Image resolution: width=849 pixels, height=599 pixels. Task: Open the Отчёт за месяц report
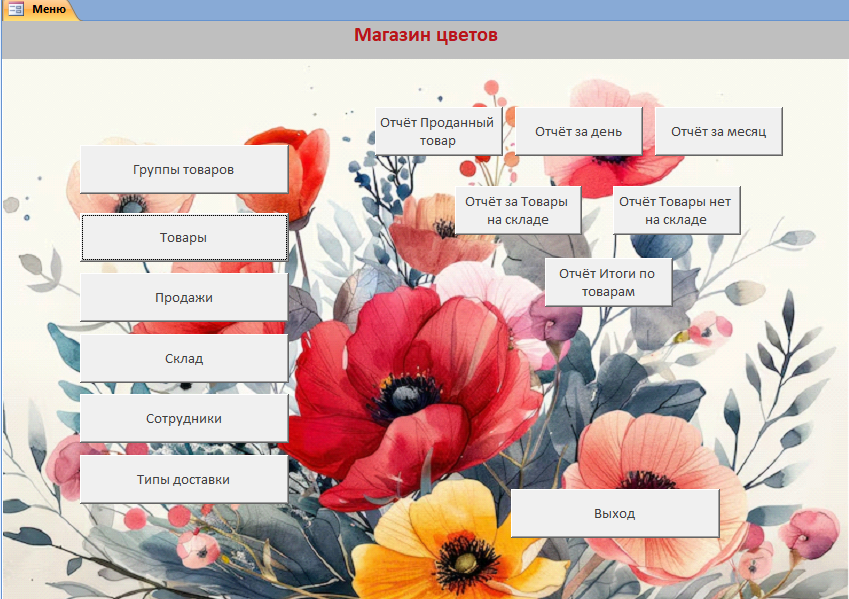[719, 132]
